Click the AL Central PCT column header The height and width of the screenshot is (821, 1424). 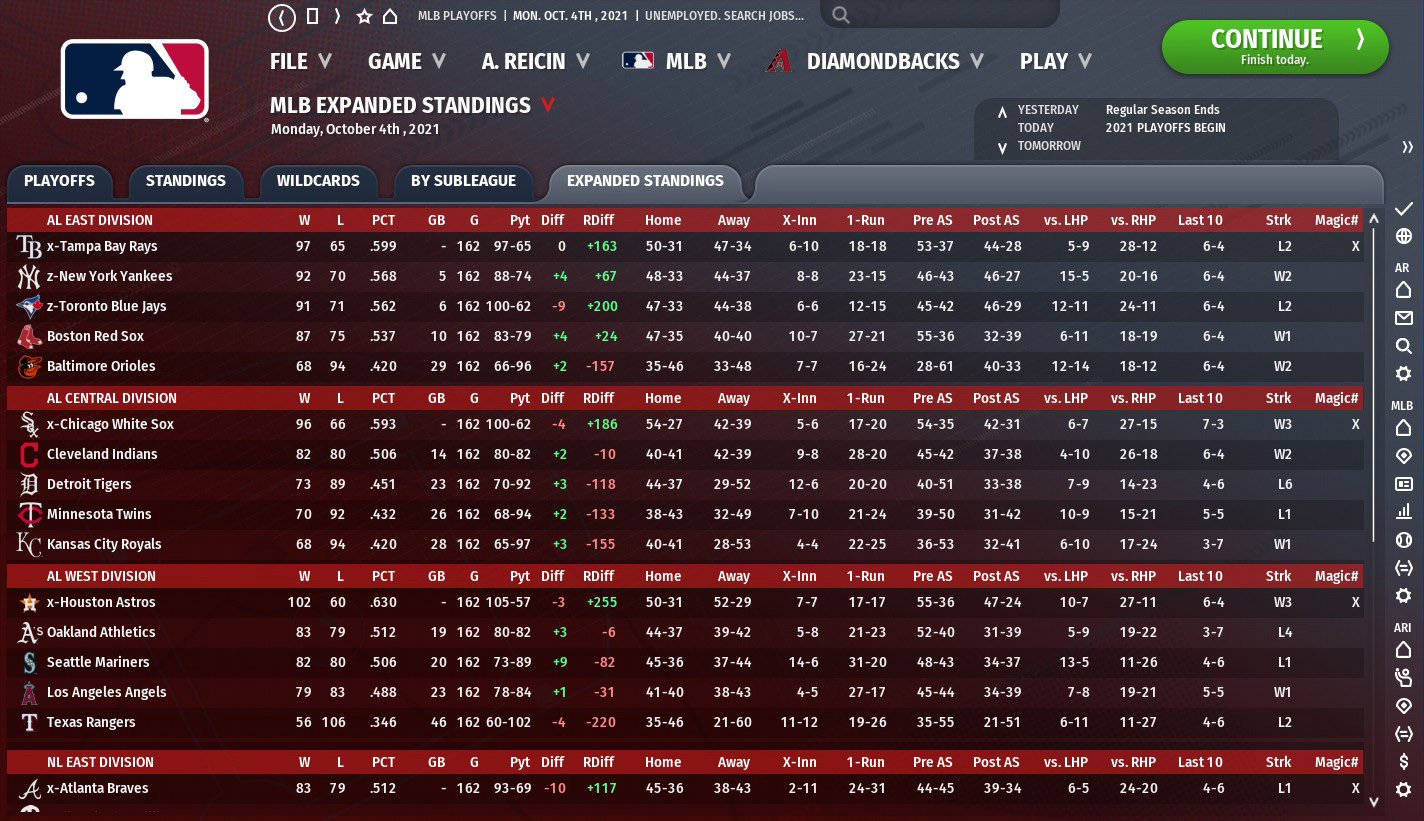(x=384, y=398)
